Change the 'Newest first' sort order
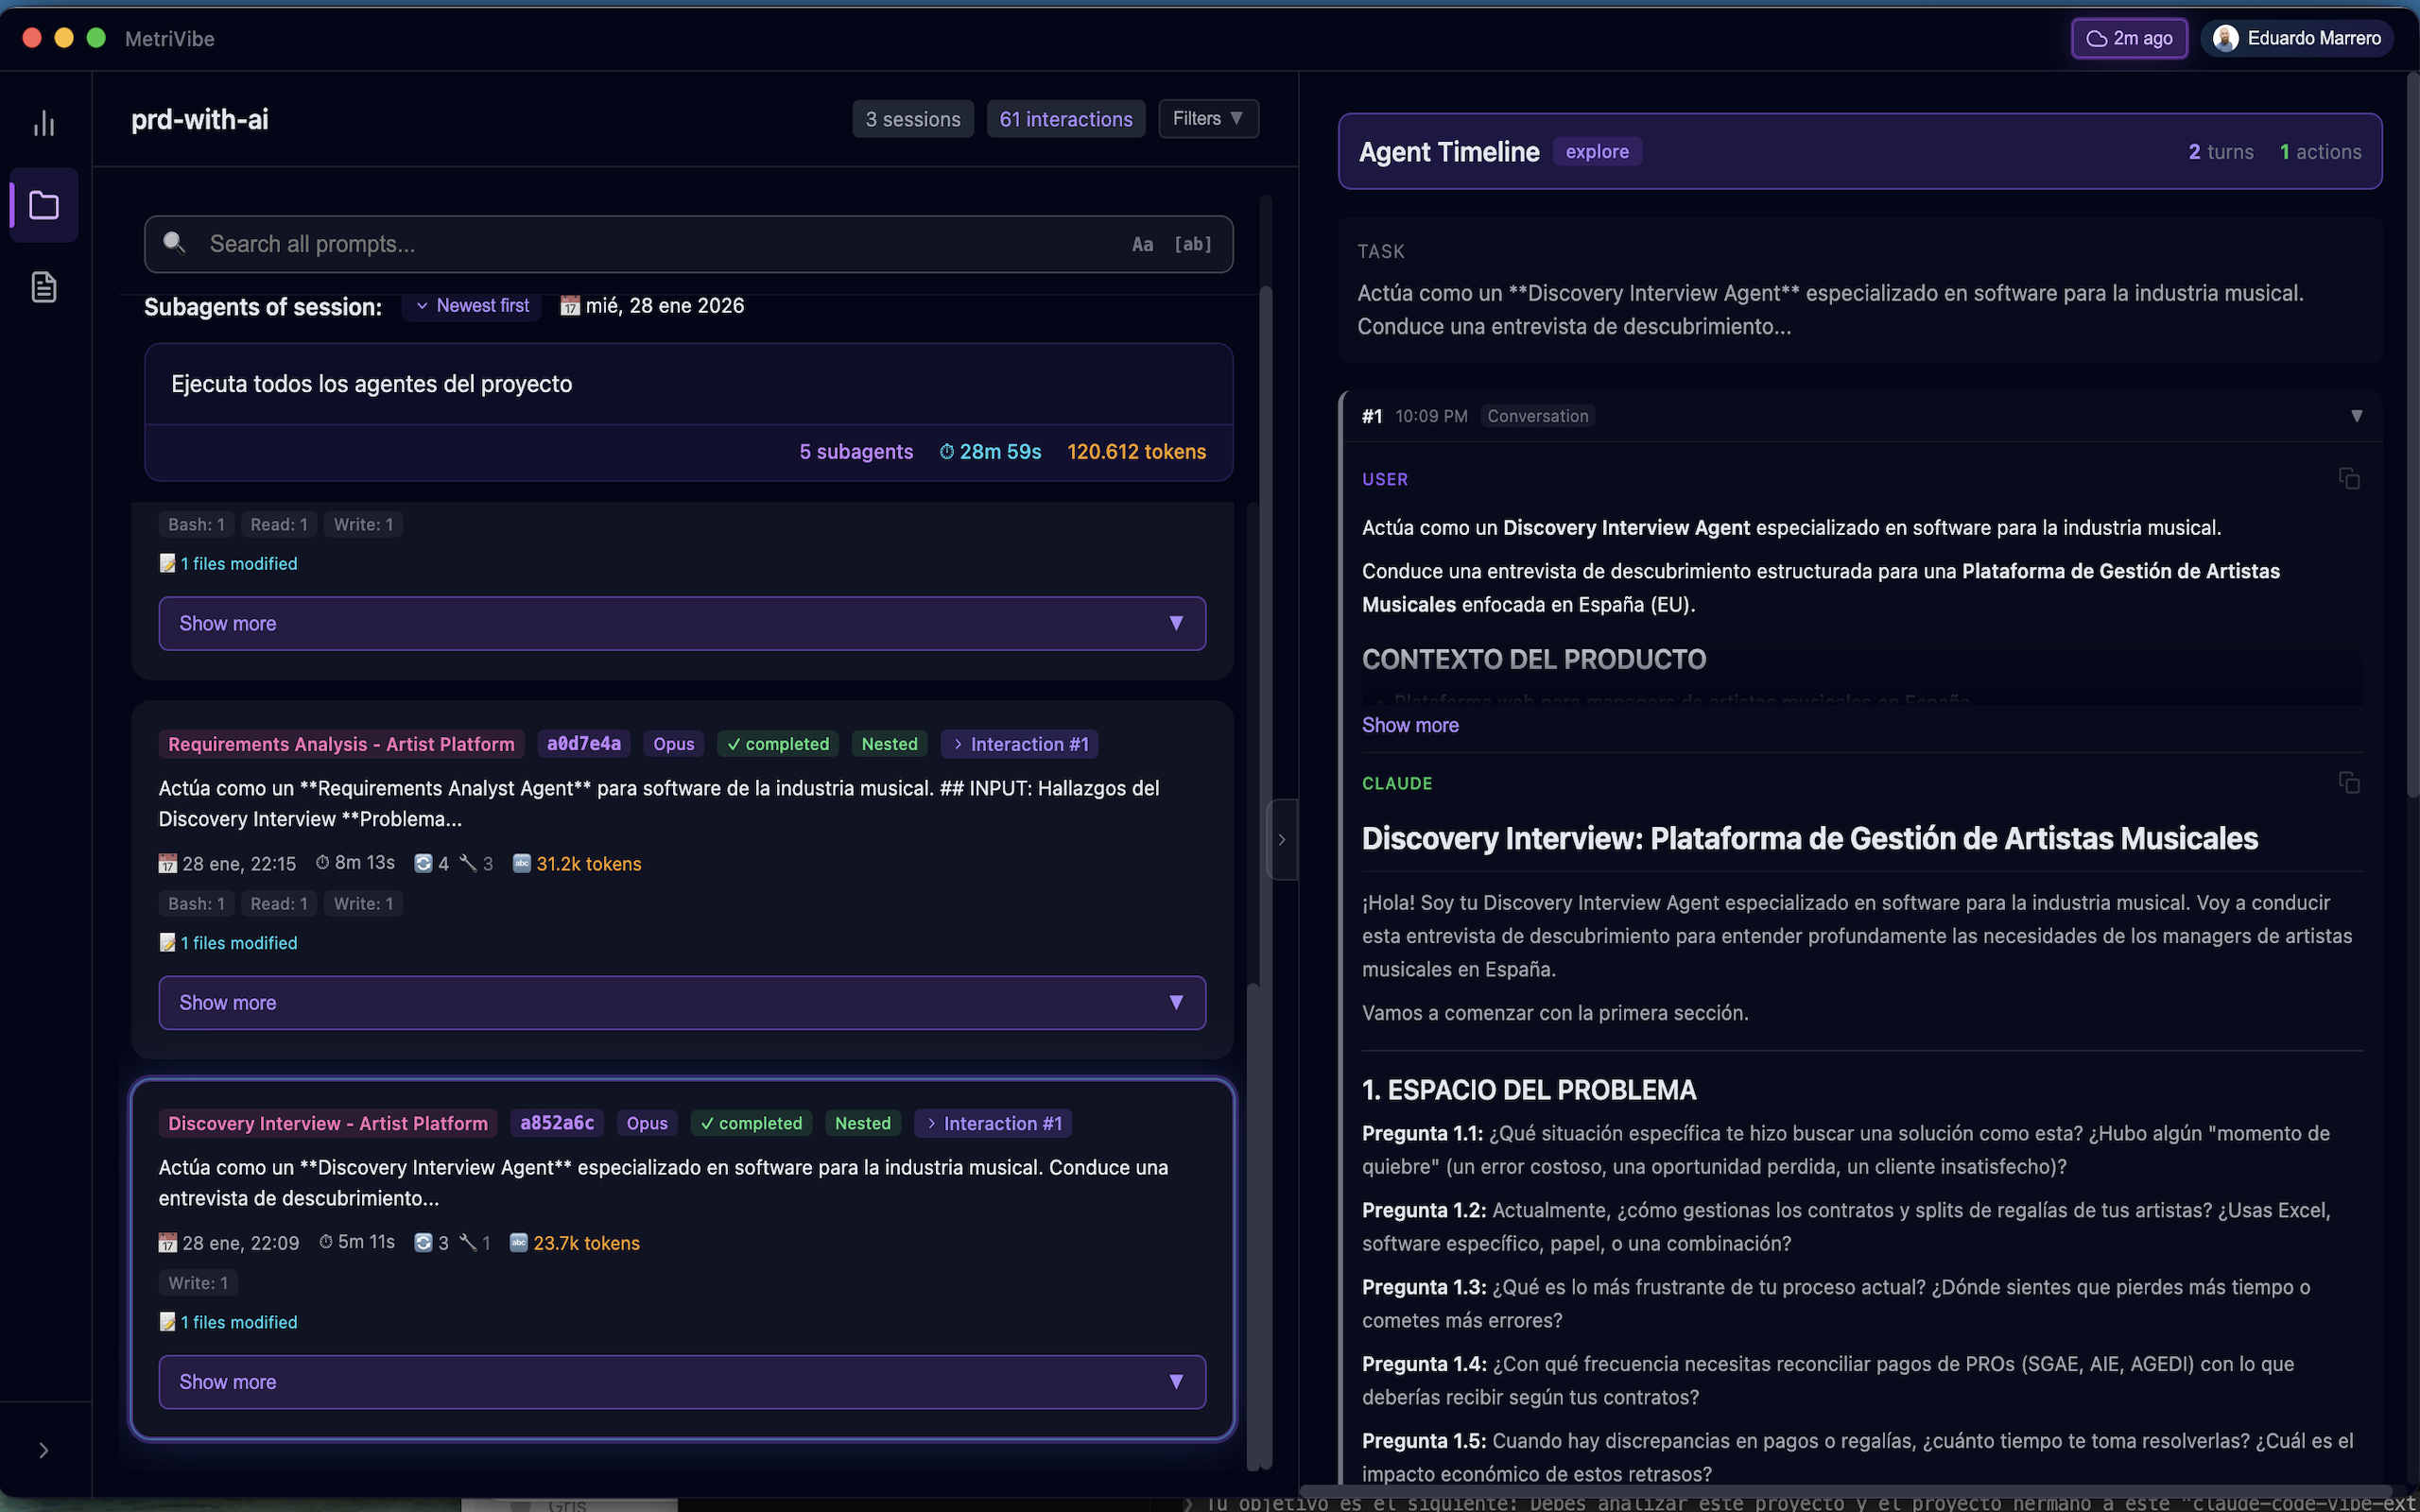 coord(472,305)
